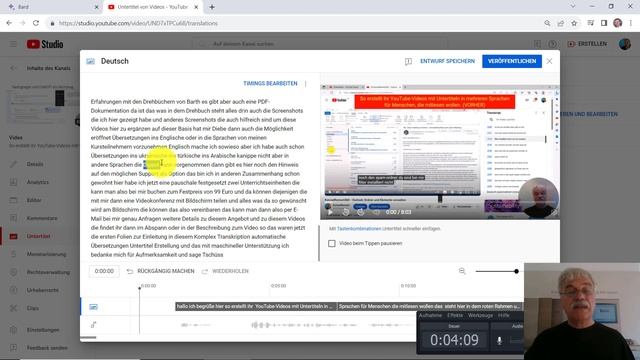Open the Studio help icon
This screenshot has height=360, width=640.
552,44
